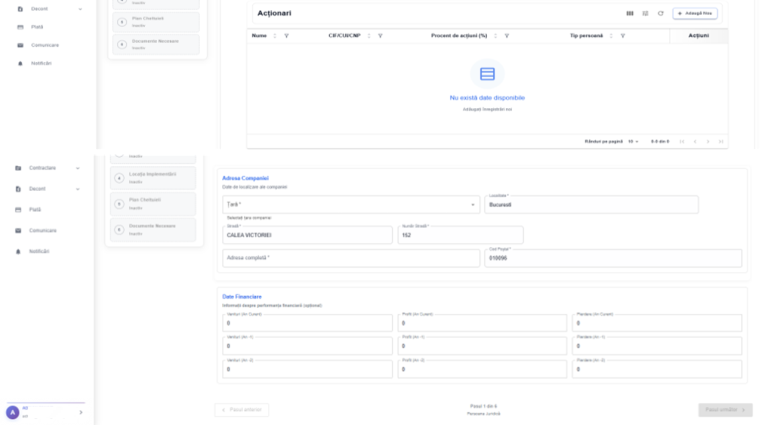Click the Notificări bell icon in lower sidebar
This screenshot has width=768, height=425.
18,251
